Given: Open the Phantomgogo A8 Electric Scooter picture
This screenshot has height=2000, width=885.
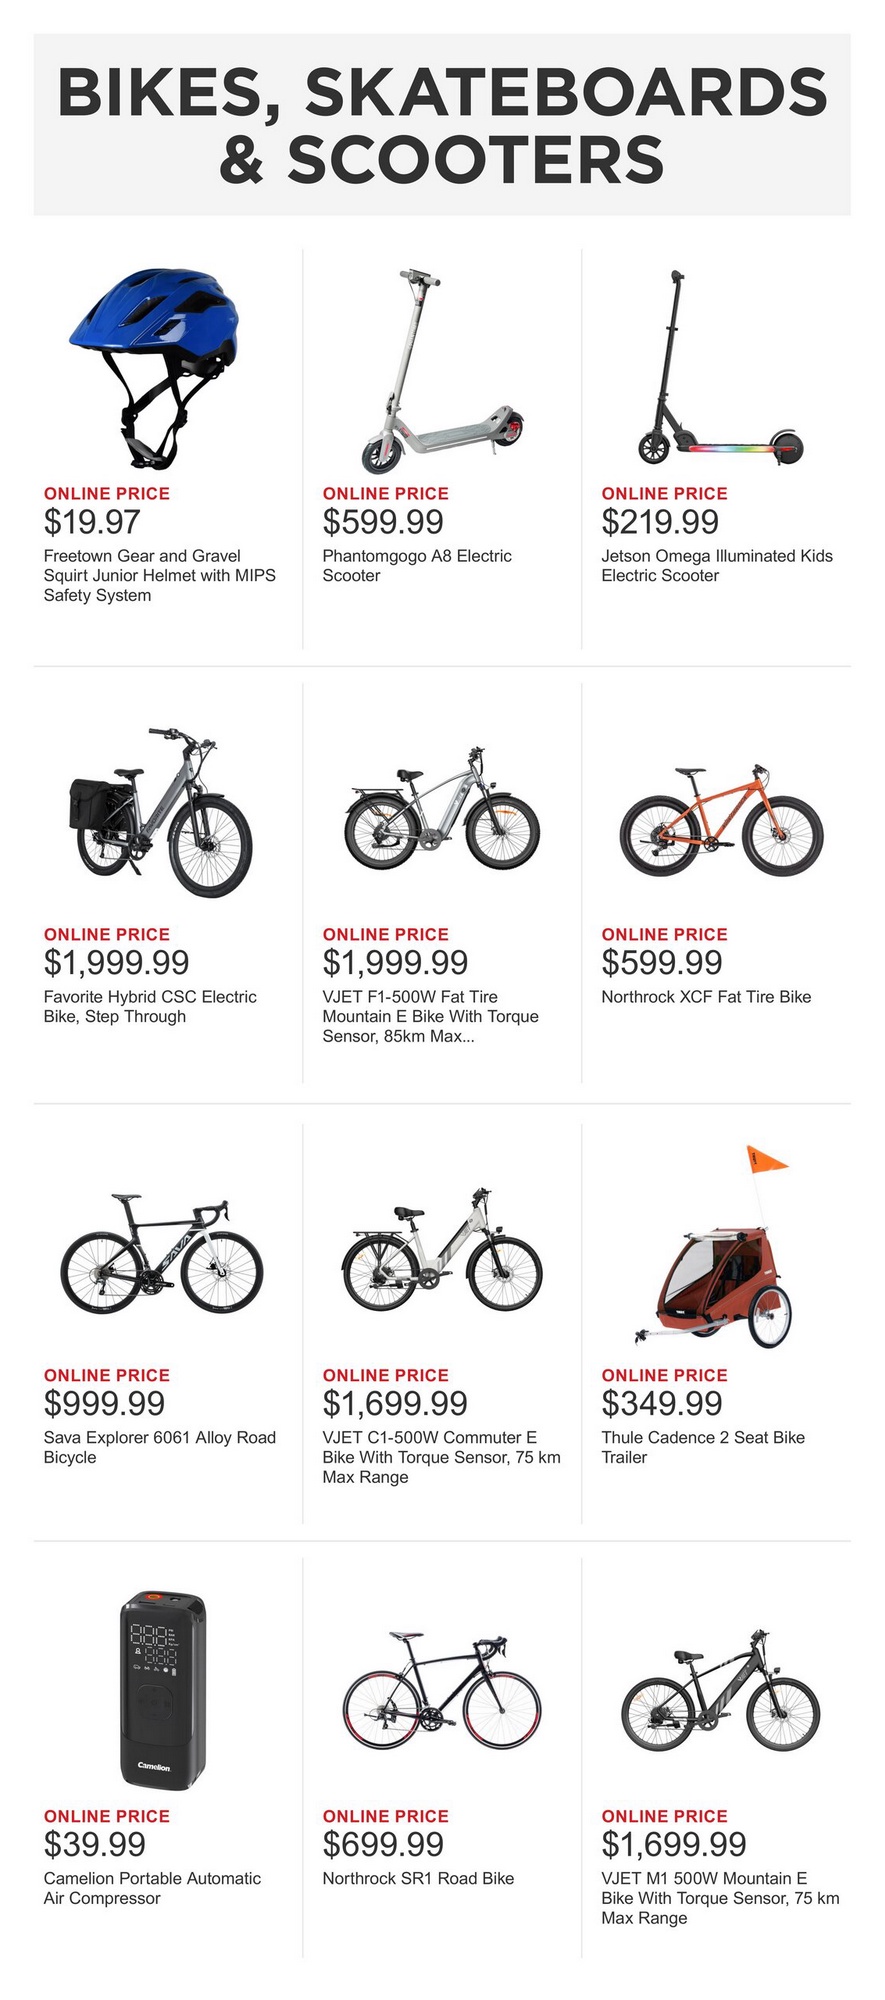Looking at the screenshot, I should [x=440, y=372].
